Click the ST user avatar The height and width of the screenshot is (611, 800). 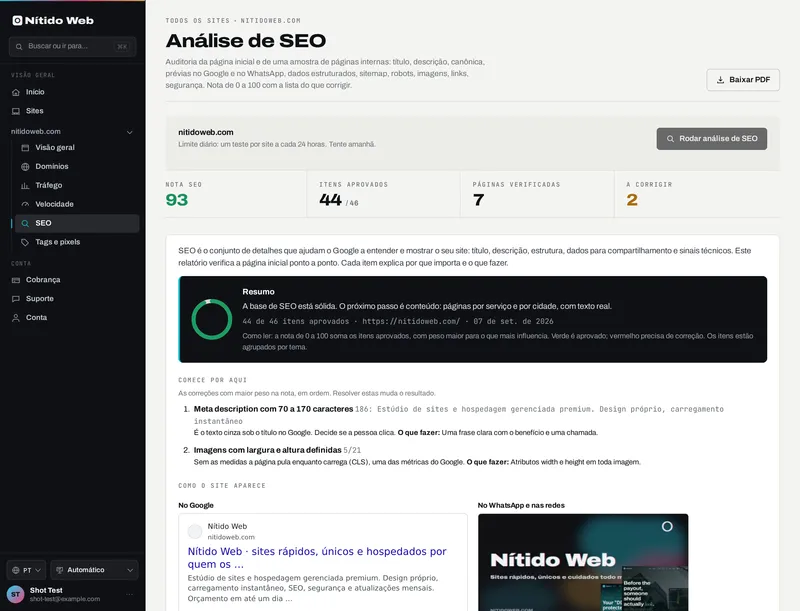click(15, 594)
